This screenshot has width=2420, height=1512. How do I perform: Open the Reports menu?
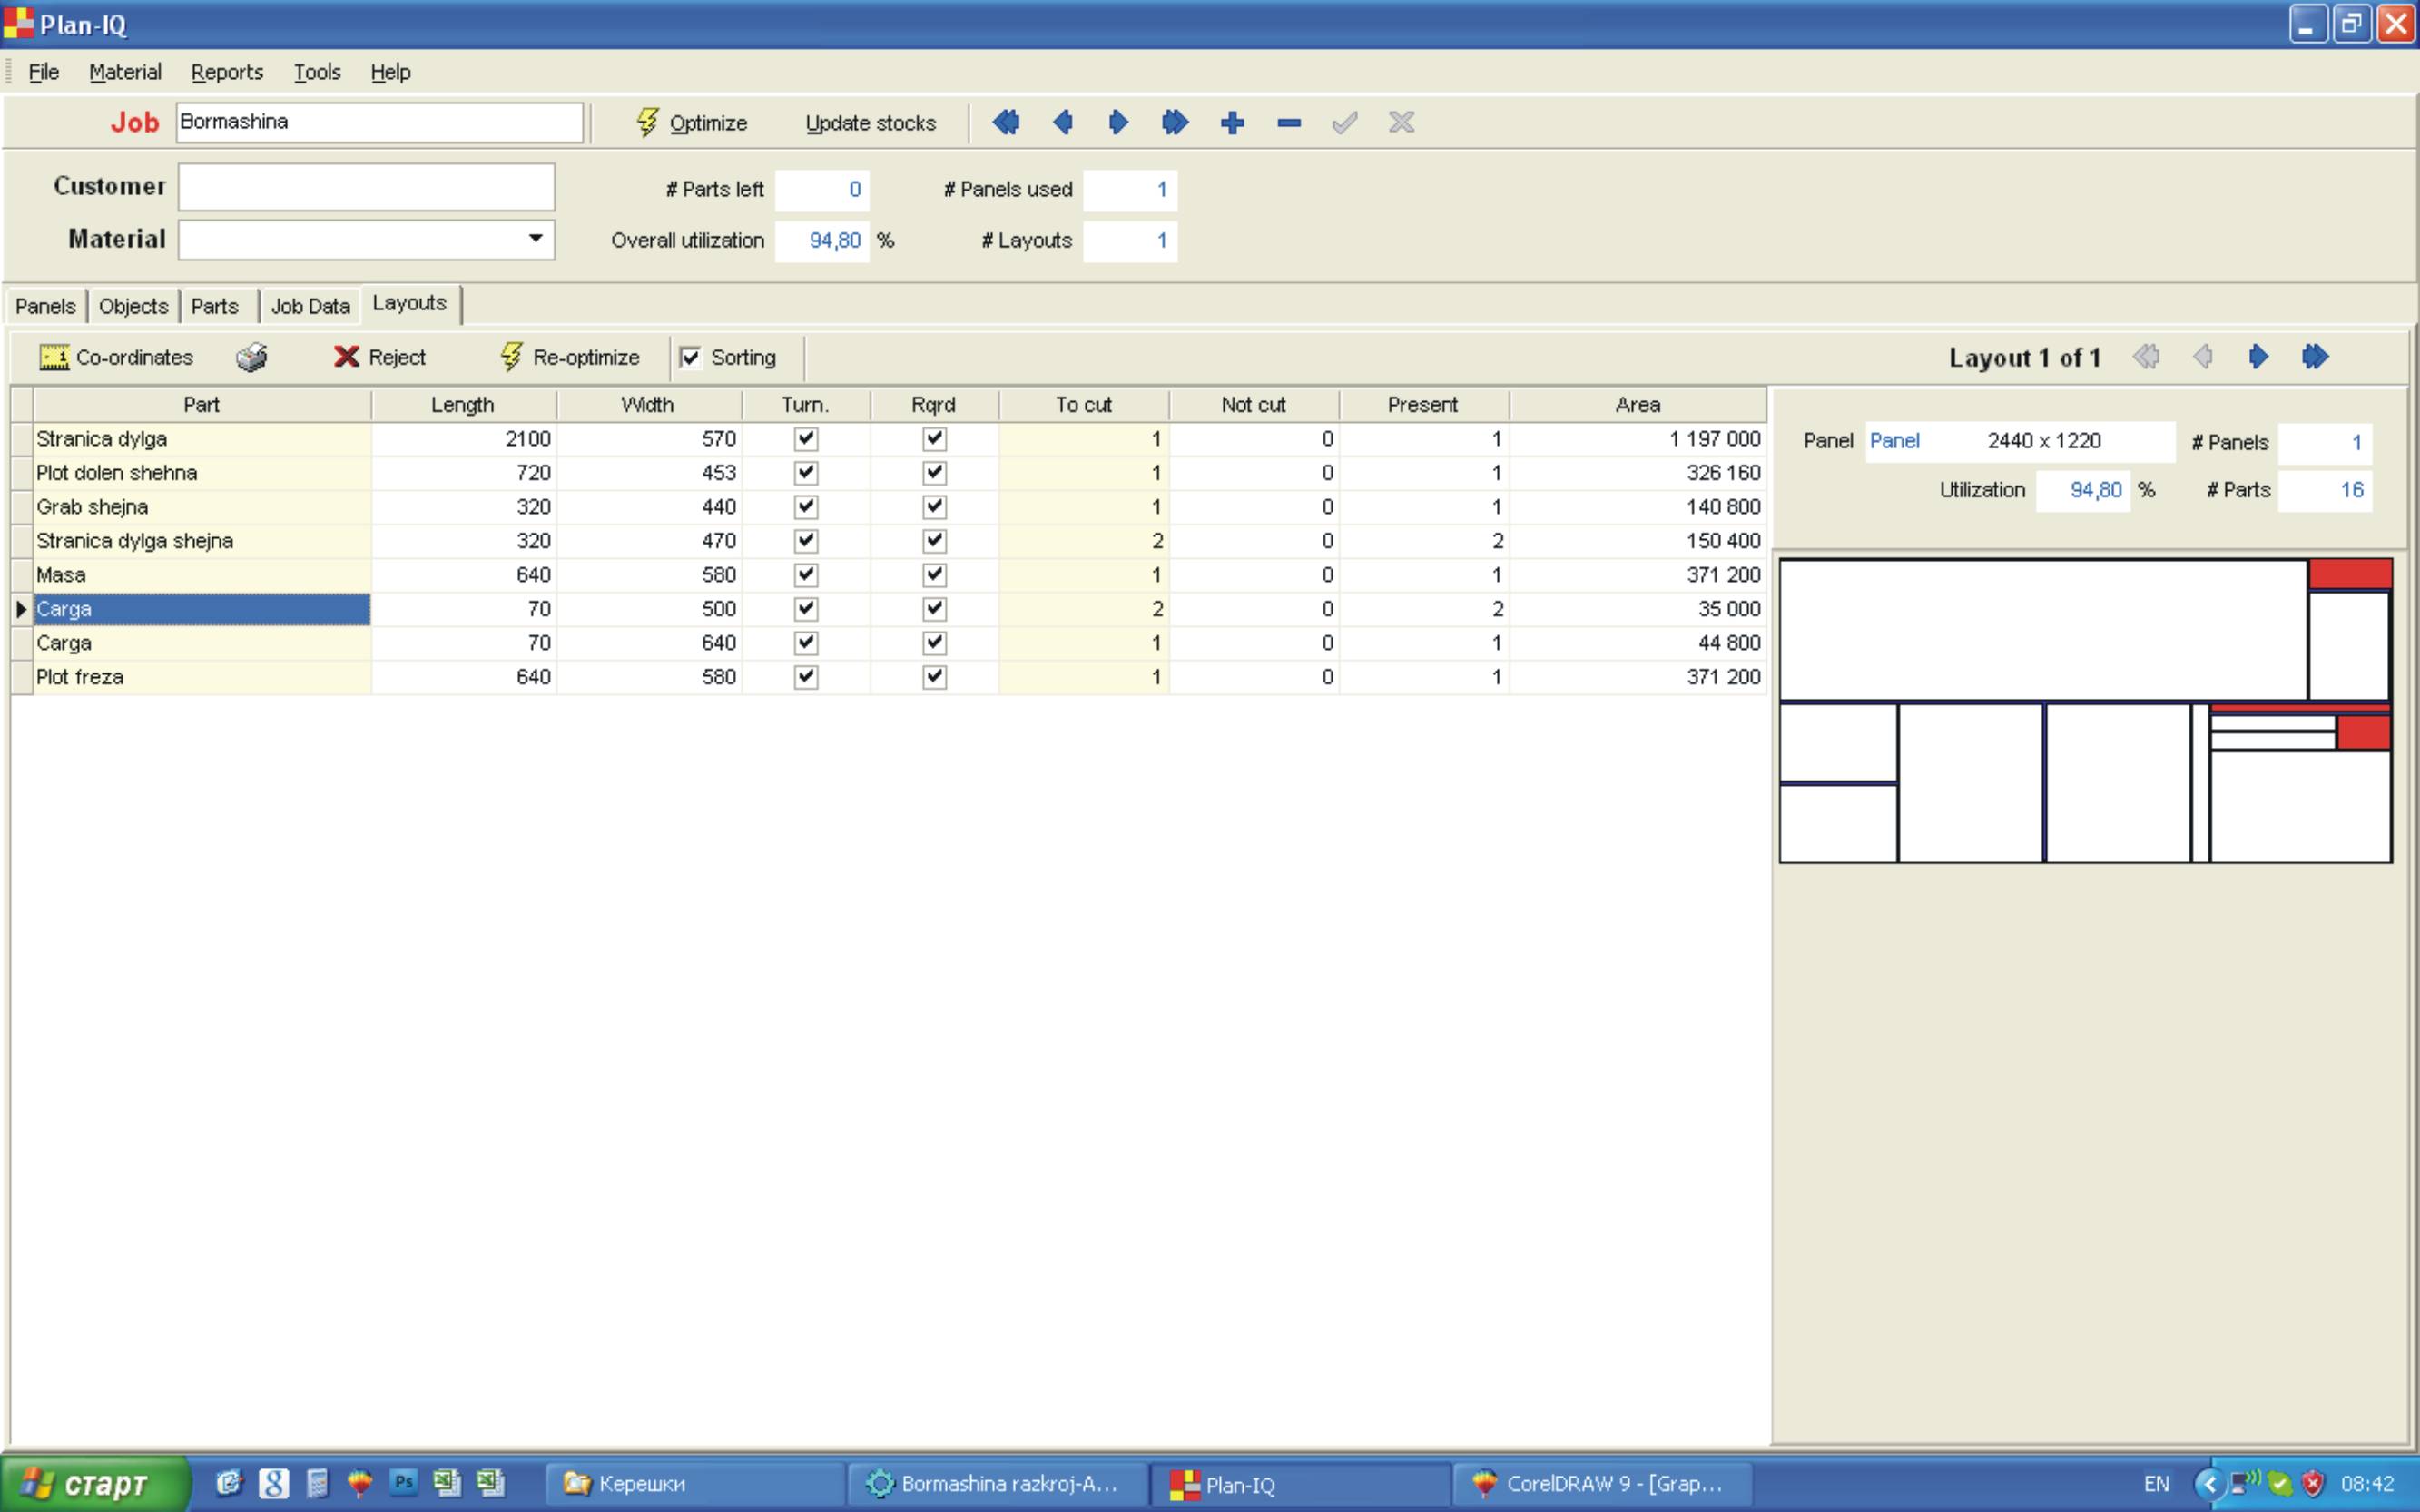(227, 72)
